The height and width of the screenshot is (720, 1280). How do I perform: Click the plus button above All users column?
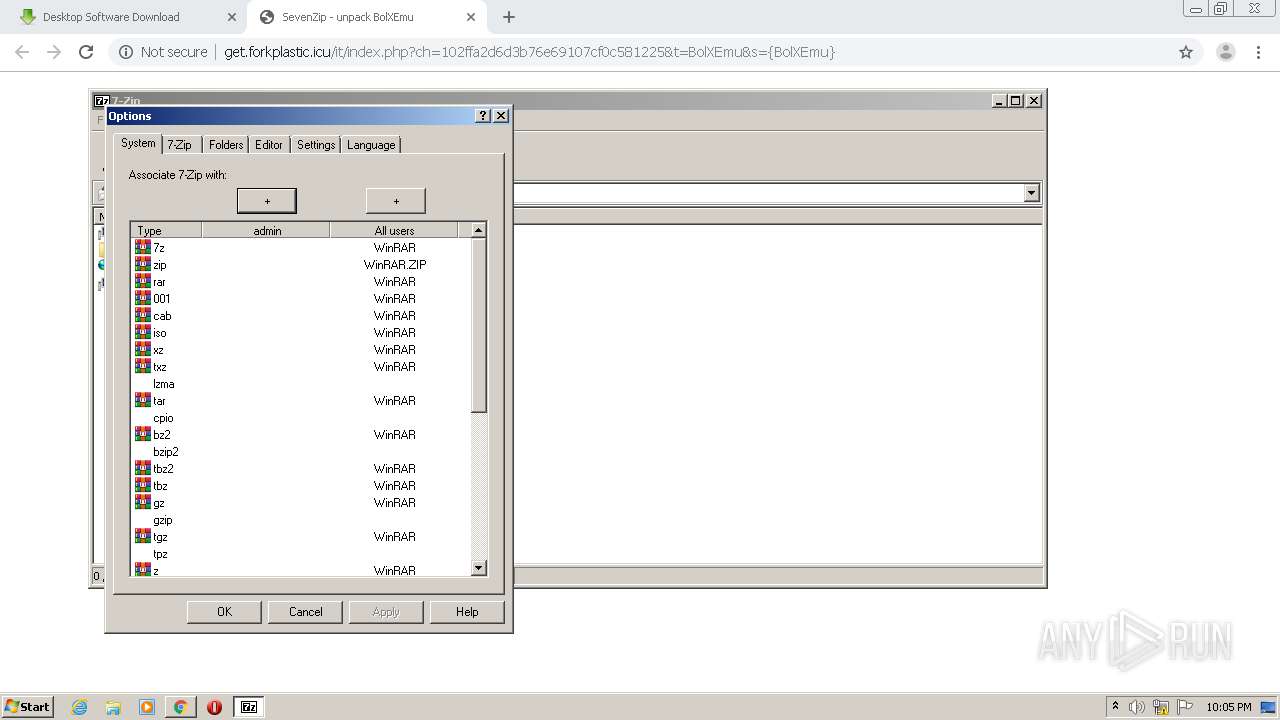[x=396, y=201]
